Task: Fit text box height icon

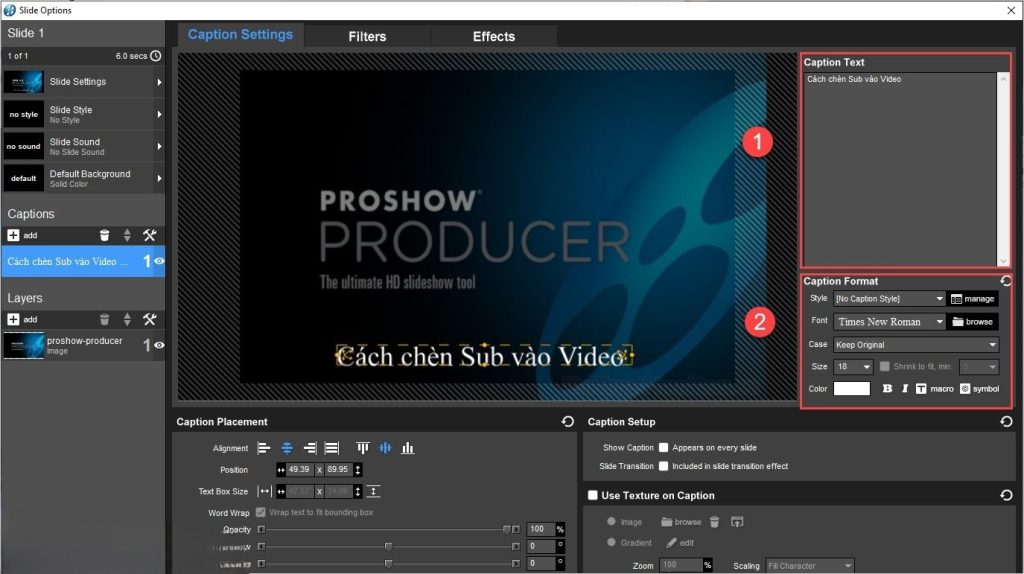Action: (x=374, y=491)
